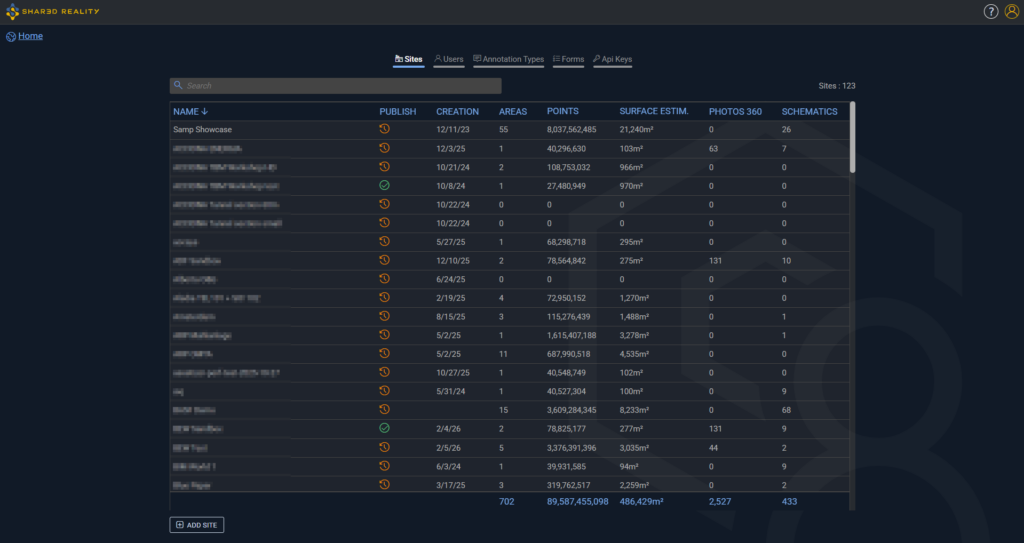Switch to the Users tab

coord(449,60)
